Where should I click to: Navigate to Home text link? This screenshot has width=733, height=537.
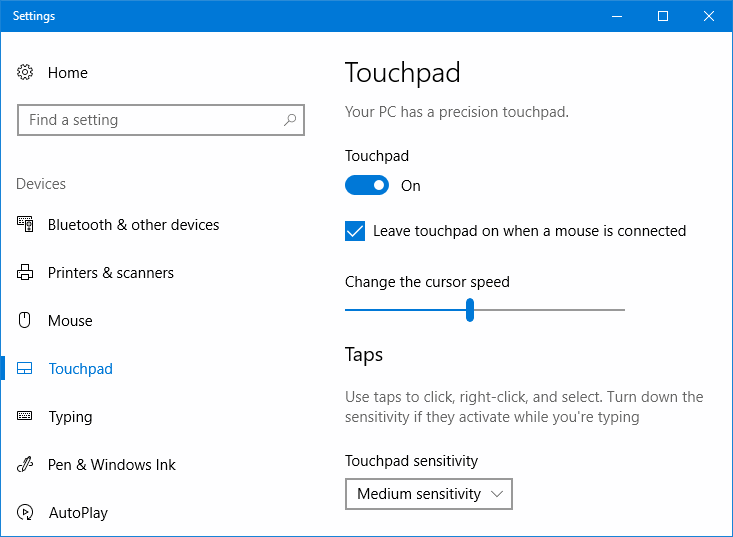pyautogui.click(x=68, y=73)
